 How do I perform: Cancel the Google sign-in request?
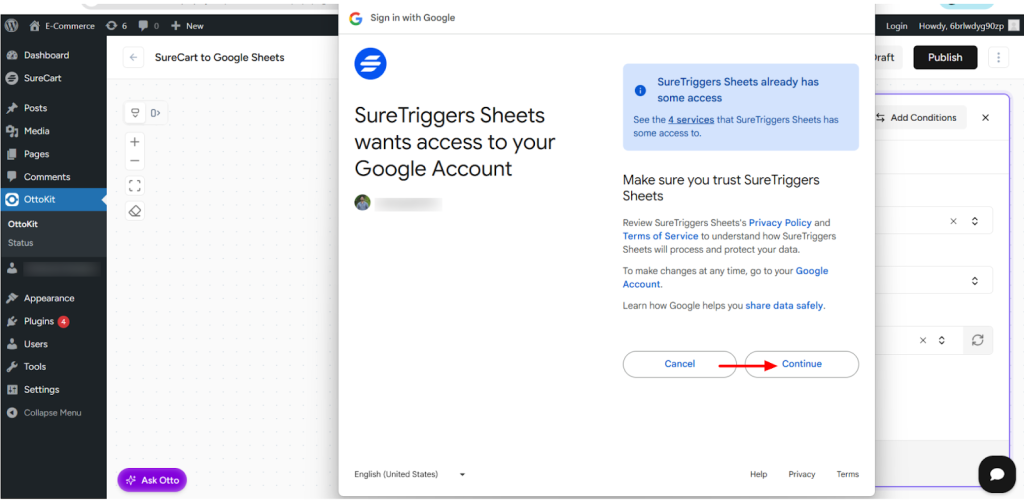click(680, 364)
